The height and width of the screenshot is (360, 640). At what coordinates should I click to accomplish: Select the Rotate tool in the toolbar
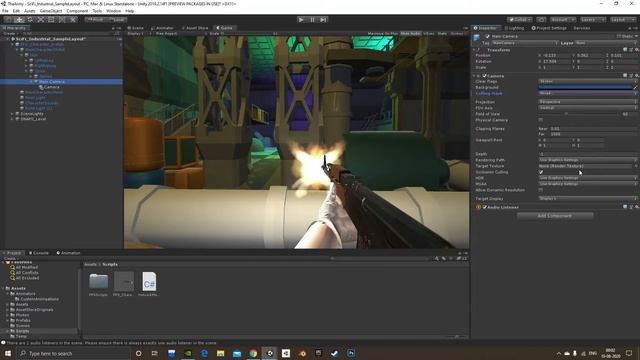30,20
